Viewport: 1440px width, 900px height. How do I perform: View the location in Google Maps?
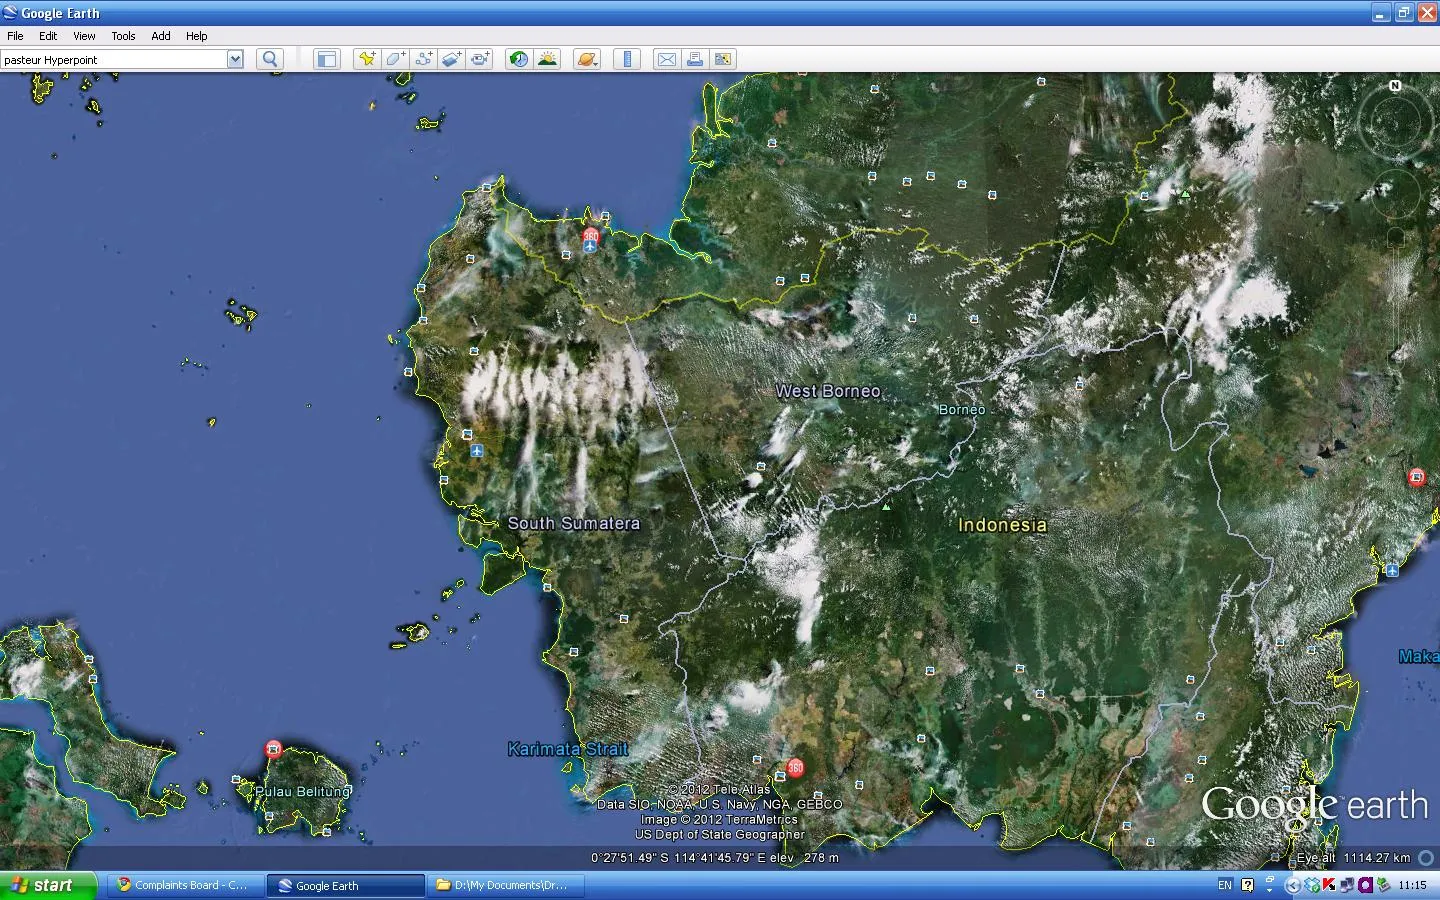coord(722,59)
